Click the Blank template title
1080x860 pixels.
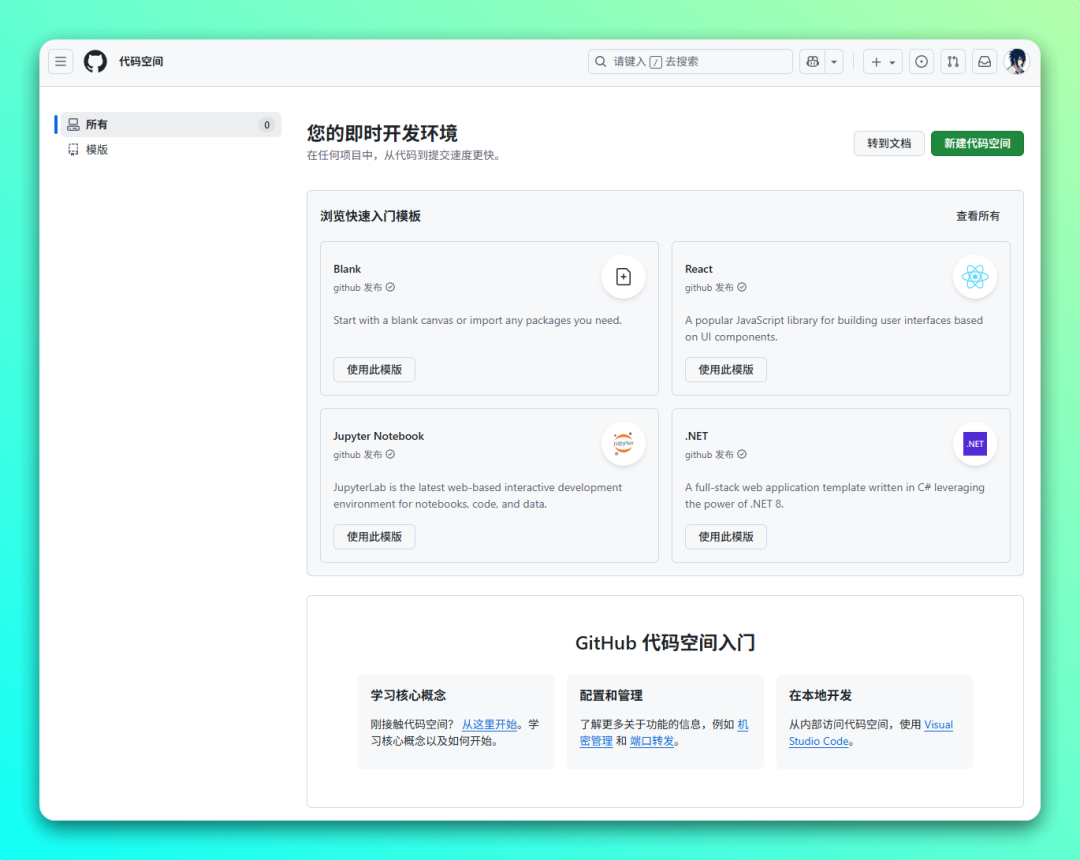click(347, 269)
